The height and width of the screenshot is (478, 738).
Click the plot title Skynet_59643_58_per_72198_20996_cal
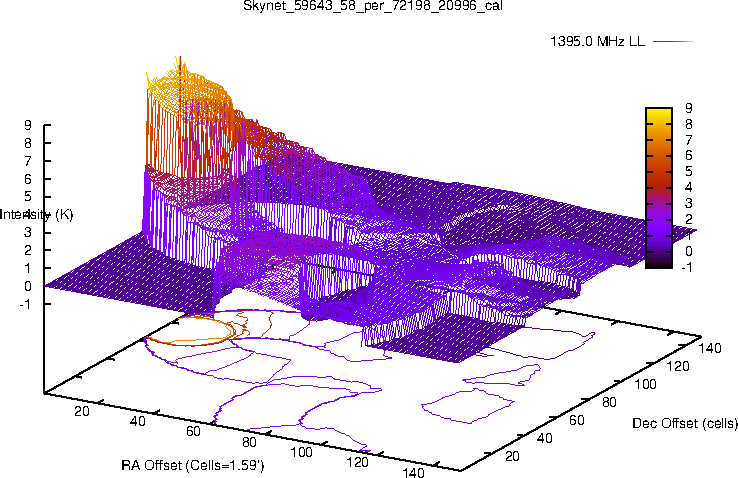pos(373,5)
